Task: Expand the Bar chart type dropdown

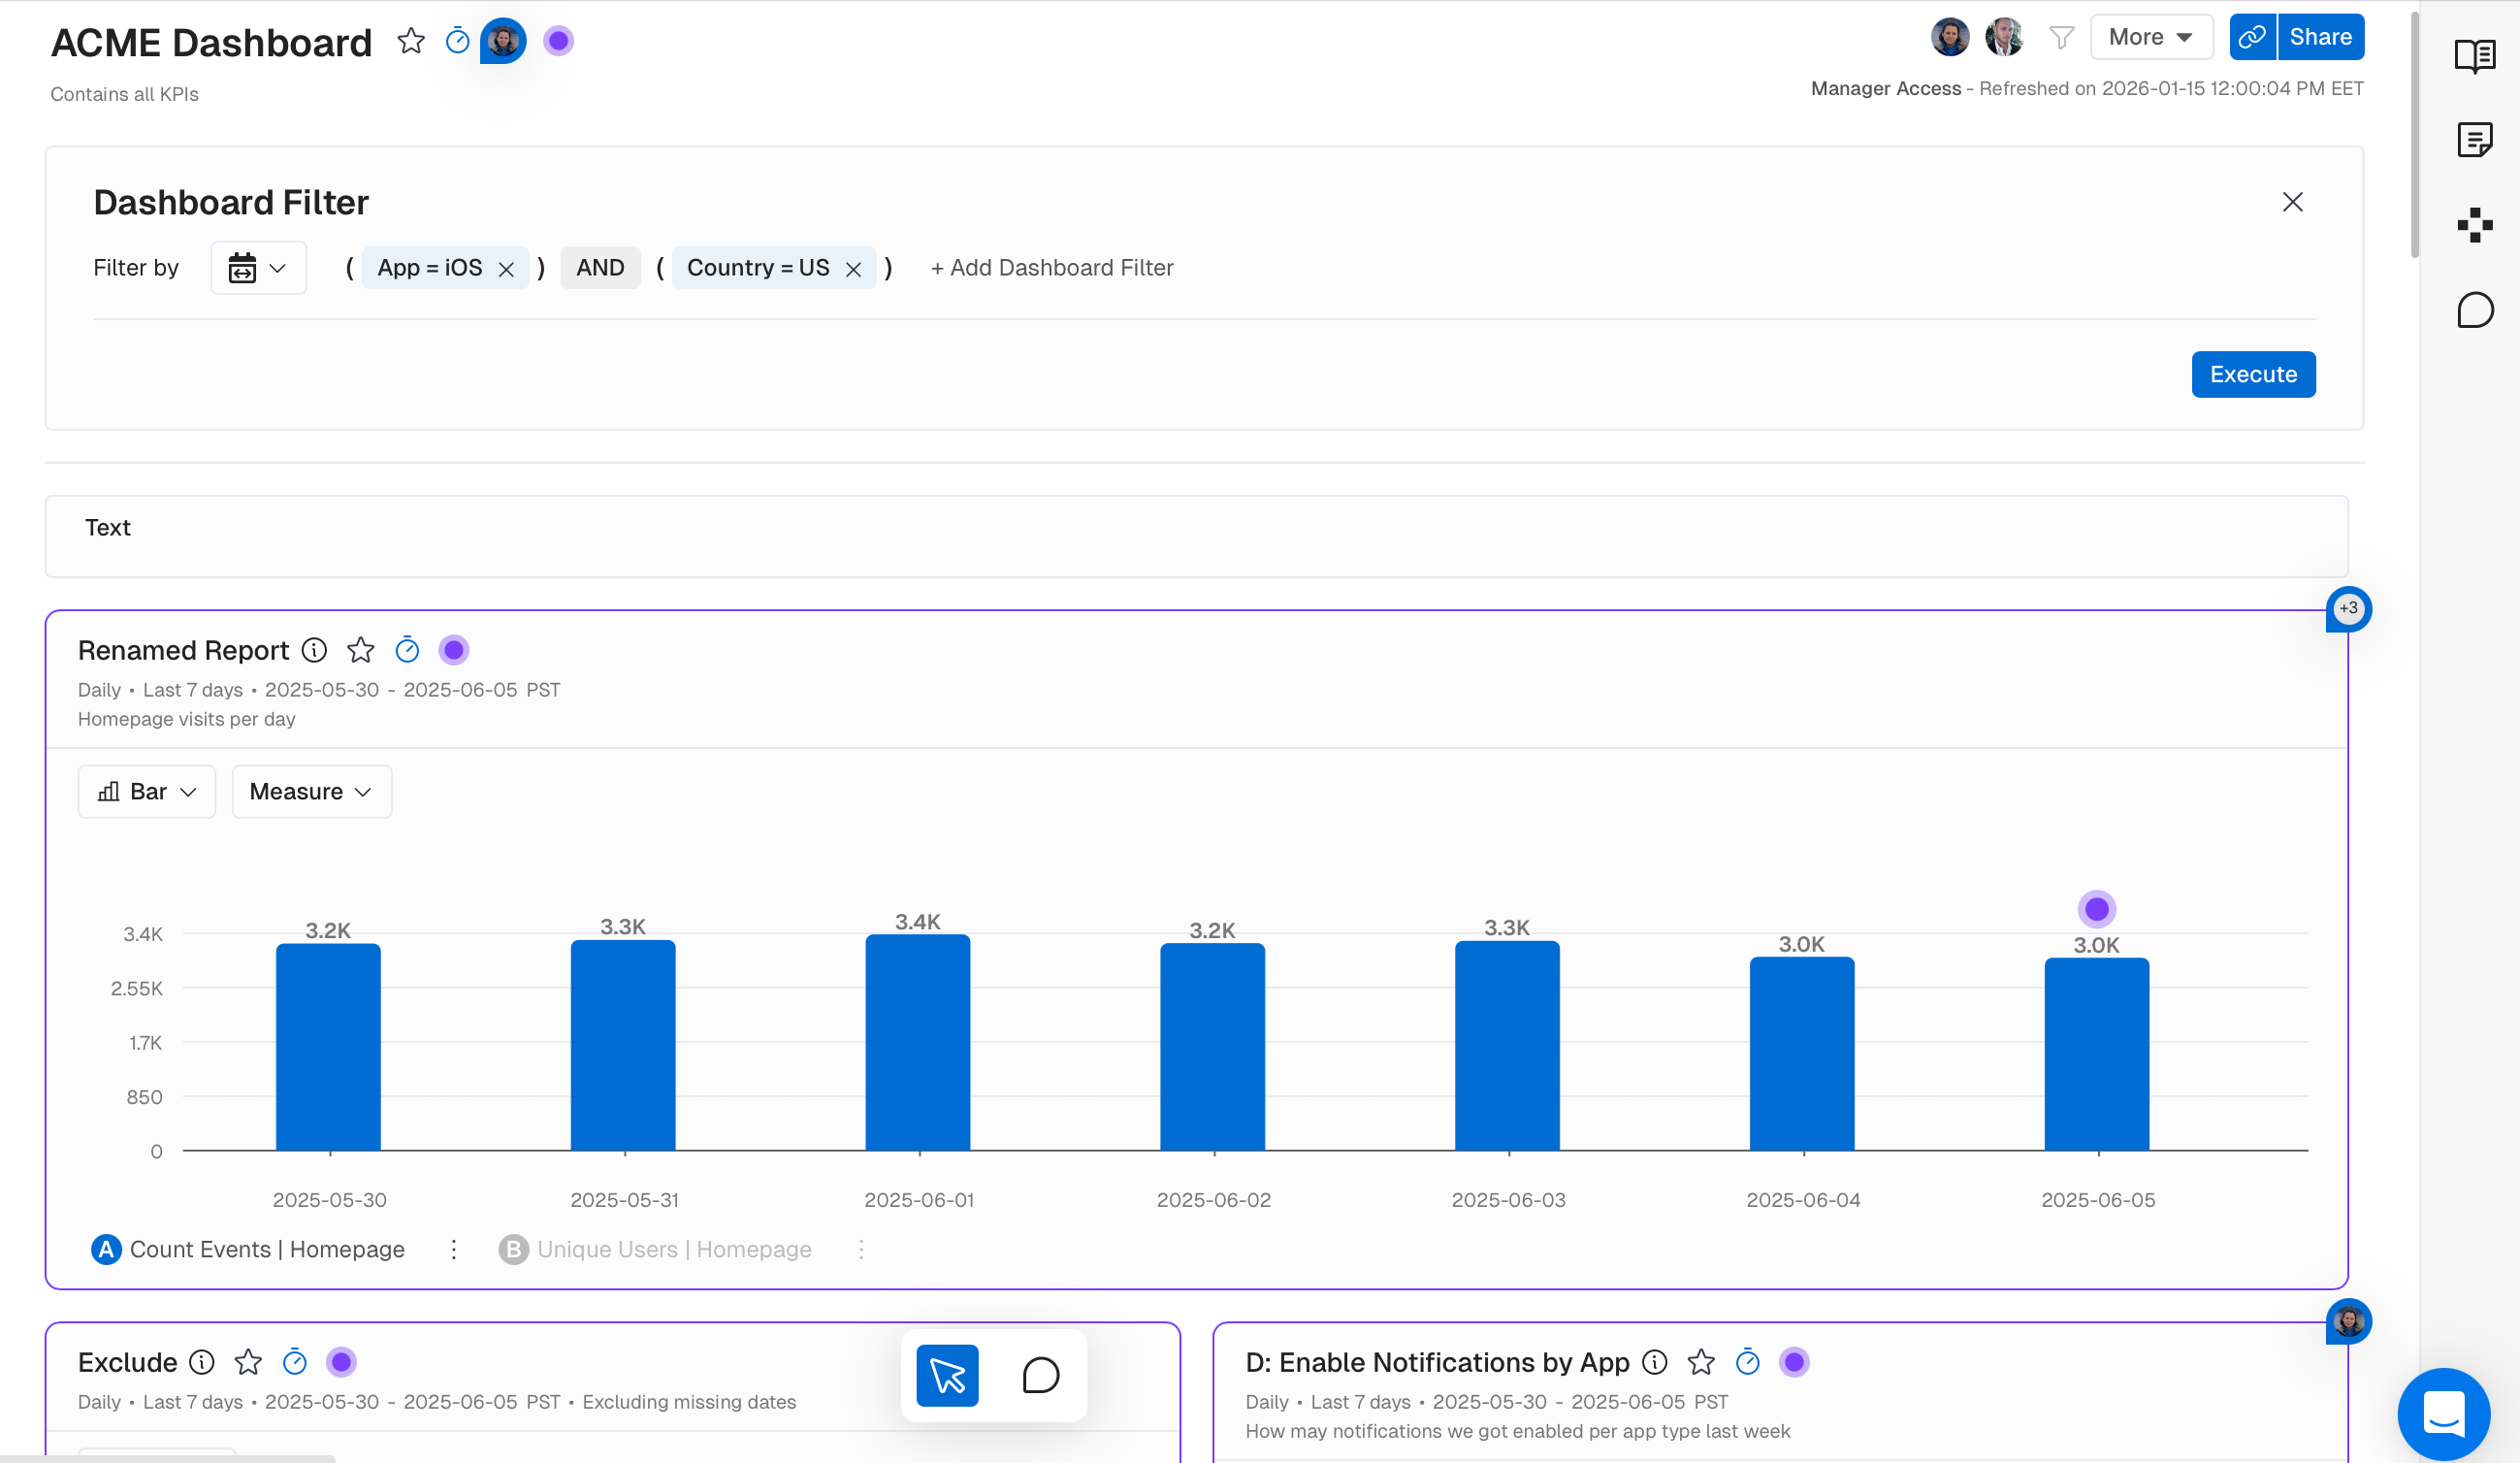Action: [x=147, y=791]
